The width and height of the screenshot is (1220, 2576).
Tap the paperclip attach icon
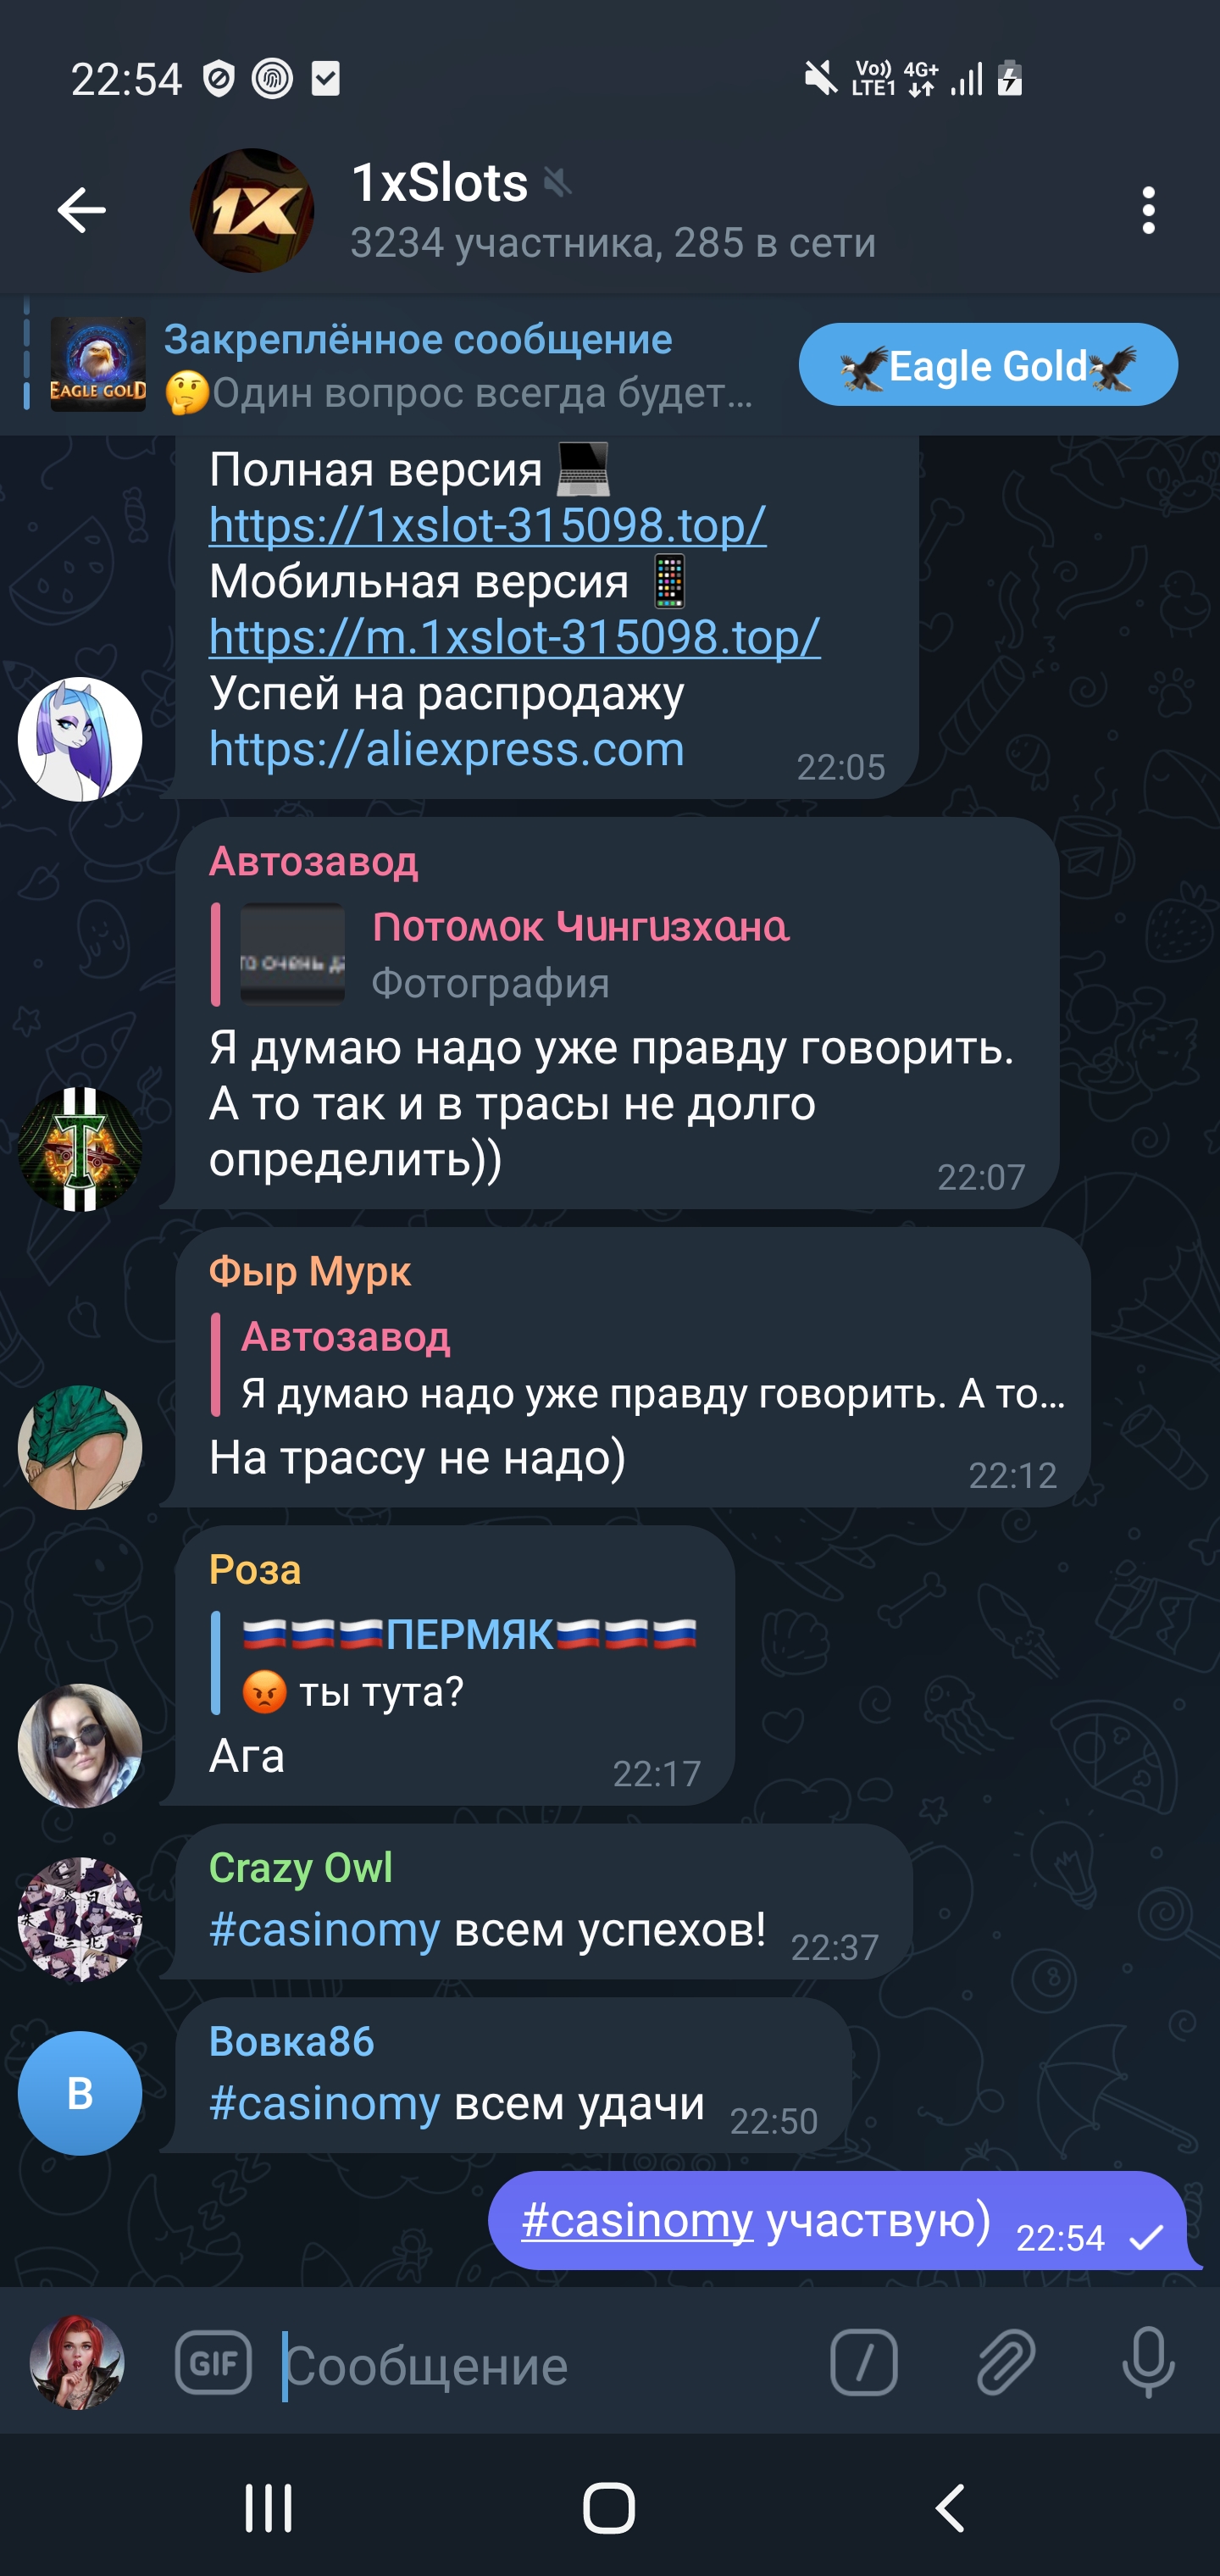(x=1005, y=2364)
